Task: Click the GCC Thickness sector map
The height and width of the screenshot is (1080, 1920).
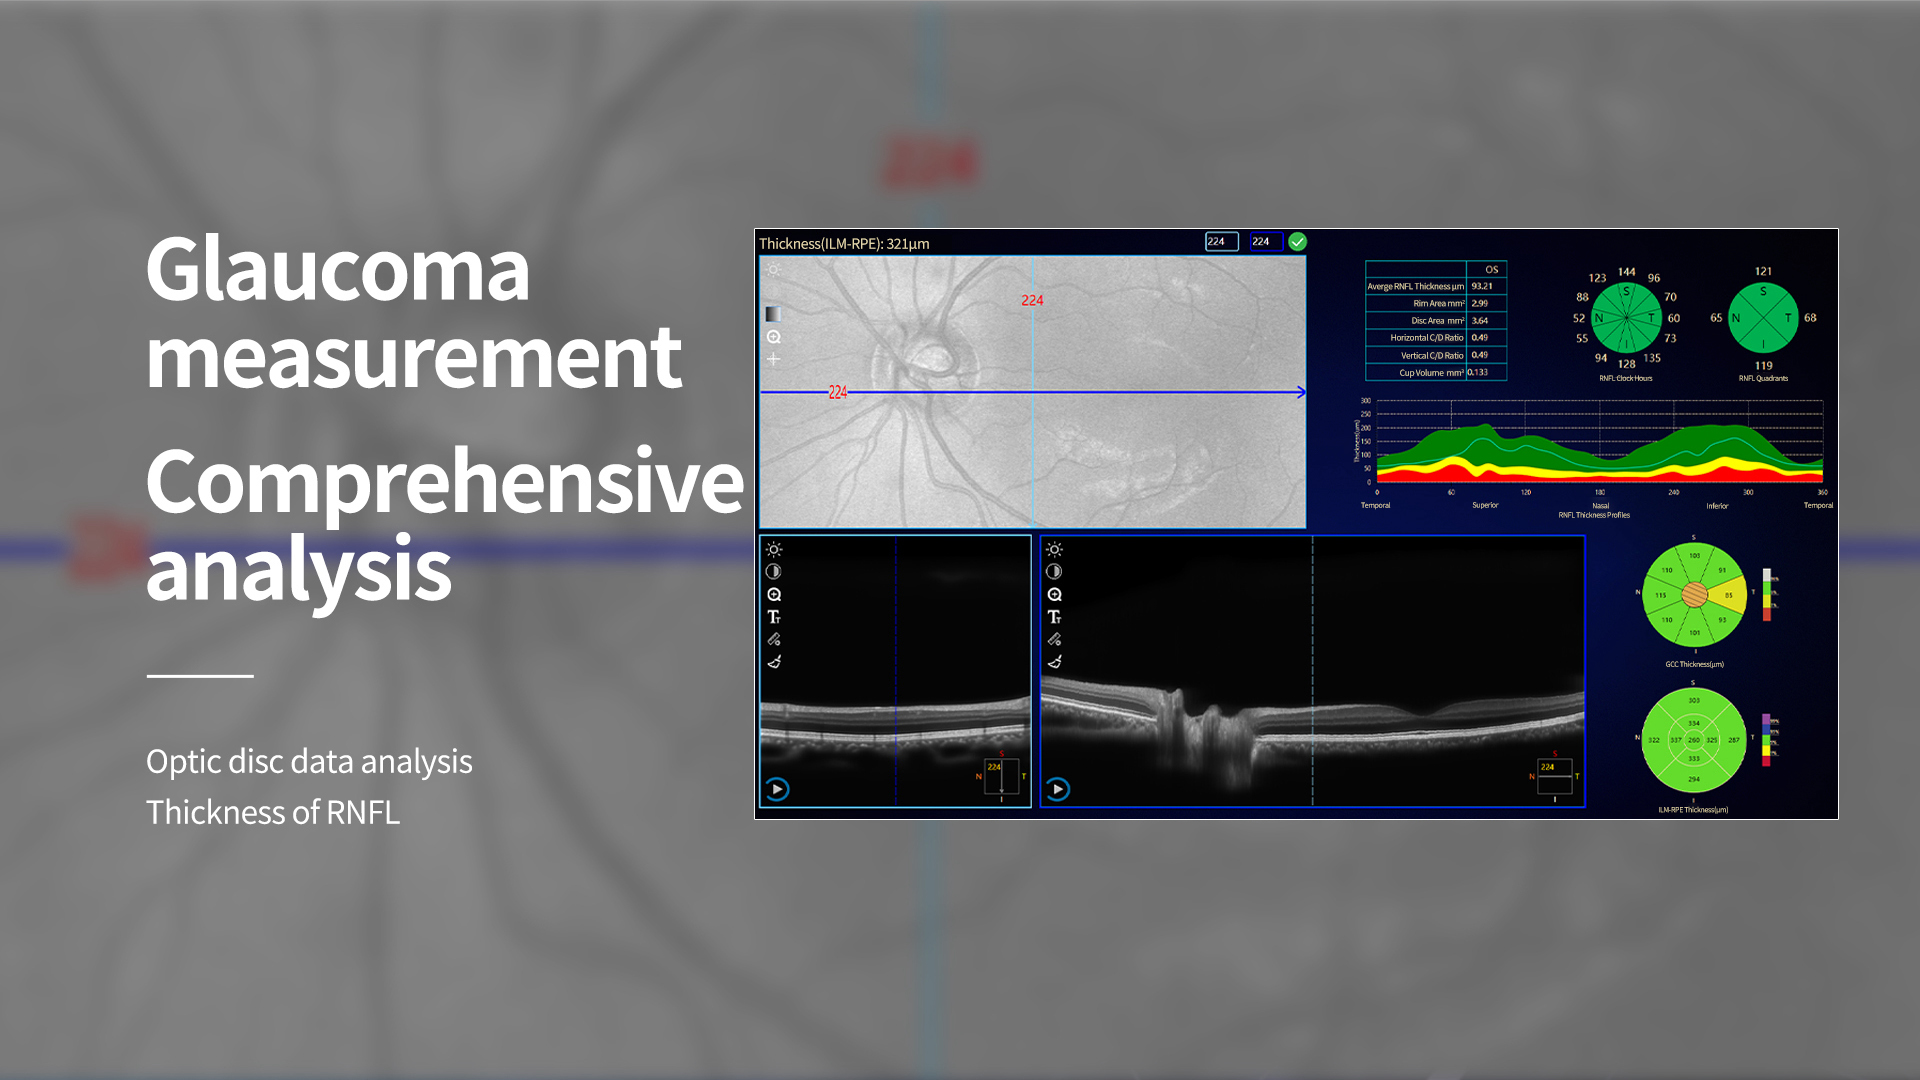Action: pyautogui.click(x=1694, y=595)
